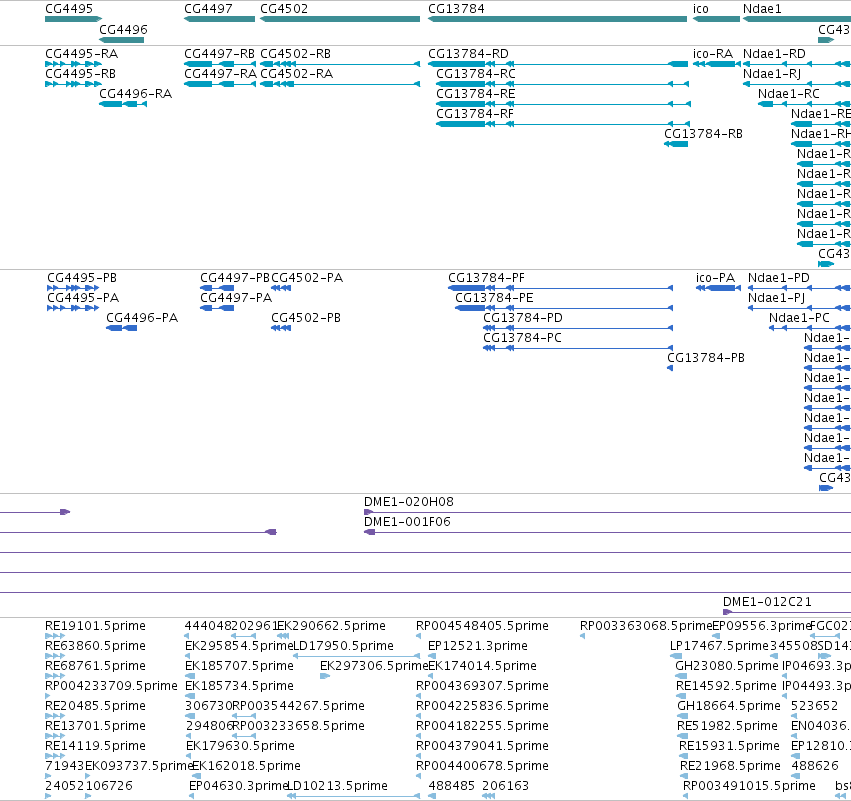Select protein CG13784-PB

pos(706,358)
